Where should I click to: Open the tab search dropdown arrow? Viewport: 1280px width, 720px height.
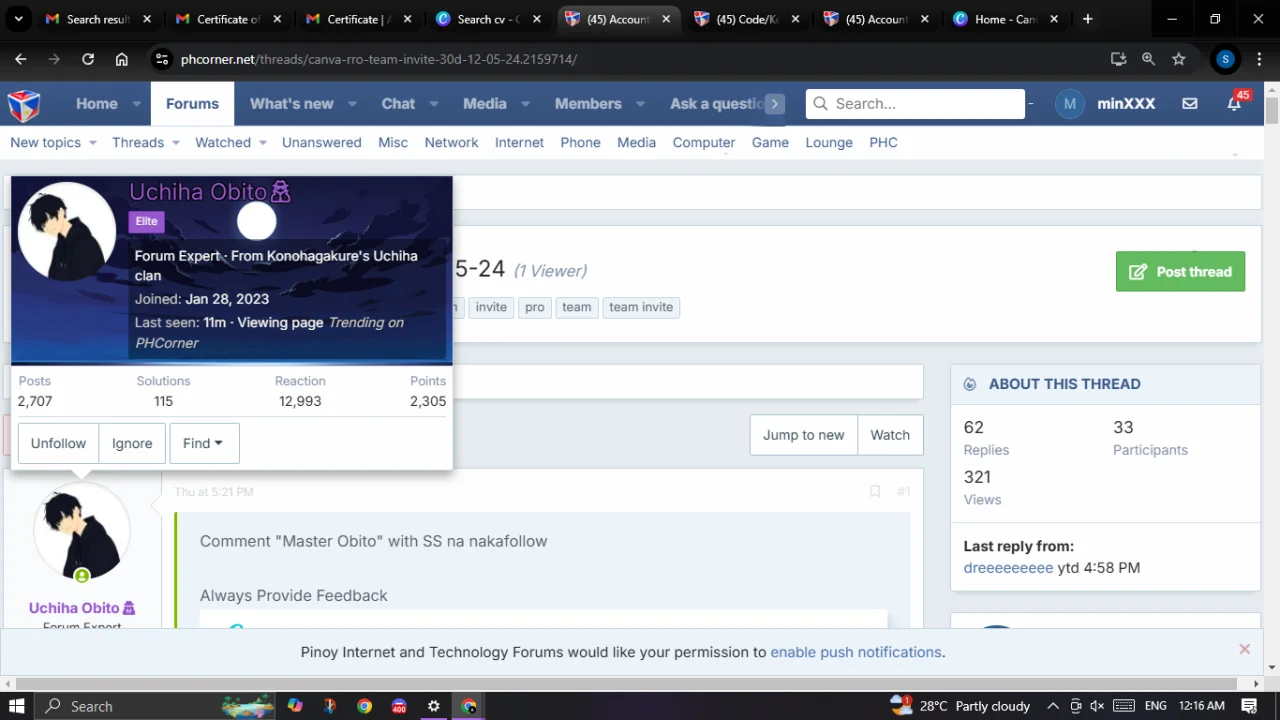(x=19, y=19)
